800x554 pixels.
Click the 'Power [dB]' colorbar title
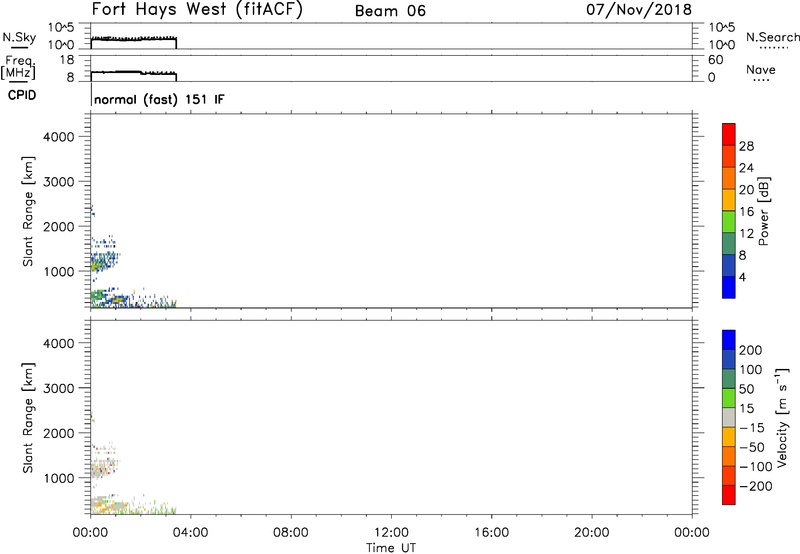(763, 211)
